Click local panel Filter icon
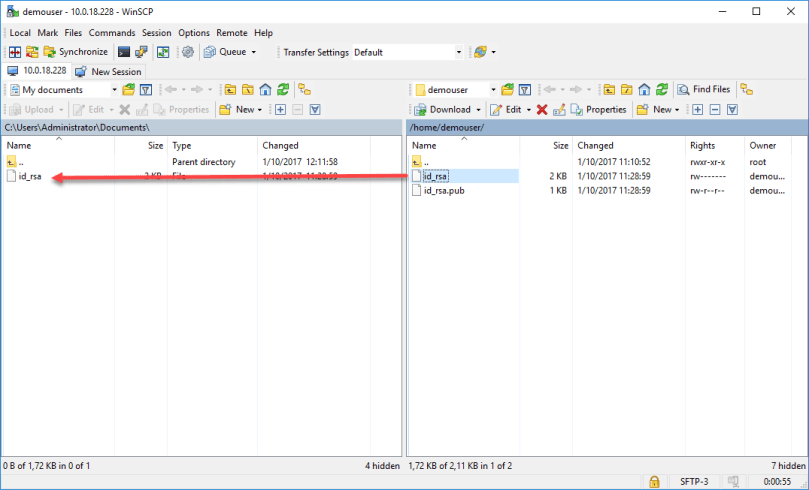The image size is (809, 490). tap(146, 90)
